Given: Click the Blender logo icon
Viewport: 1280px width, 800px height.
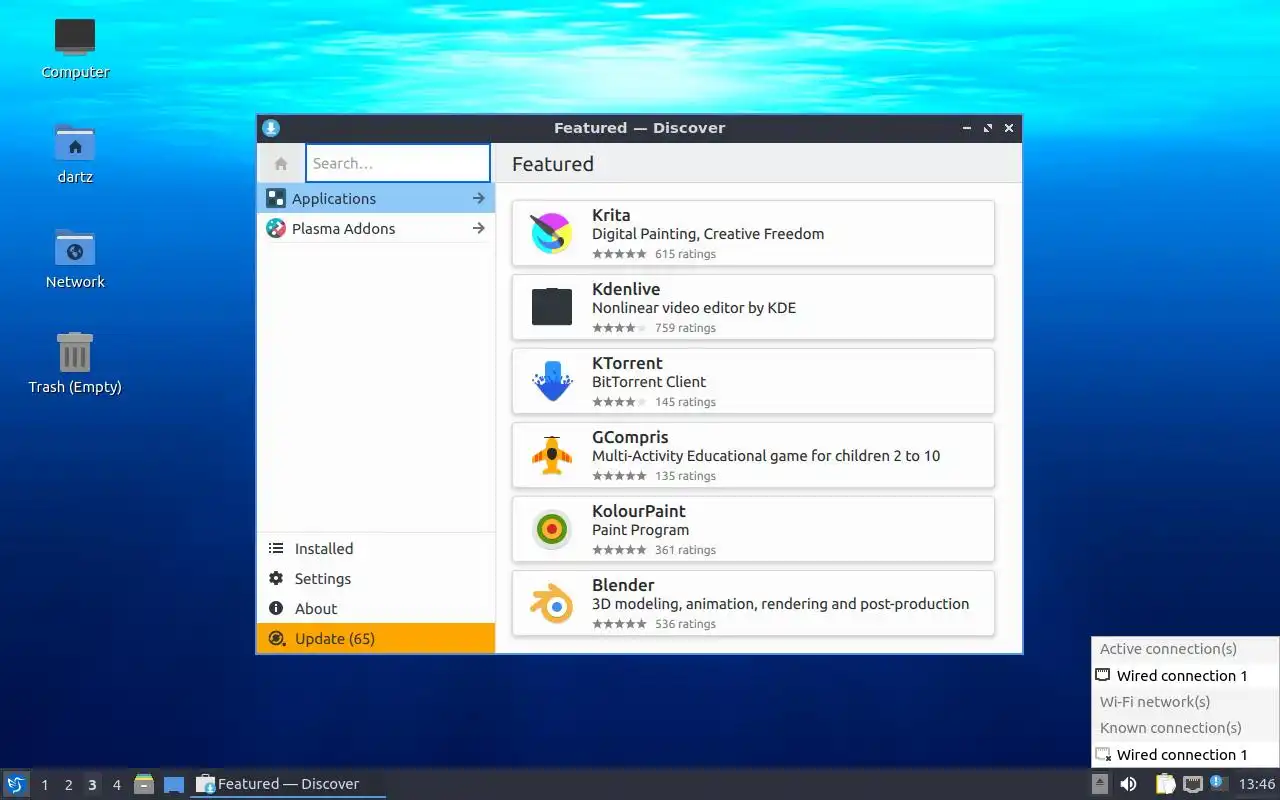Looking at the screenshot, I should click(551, 603).
